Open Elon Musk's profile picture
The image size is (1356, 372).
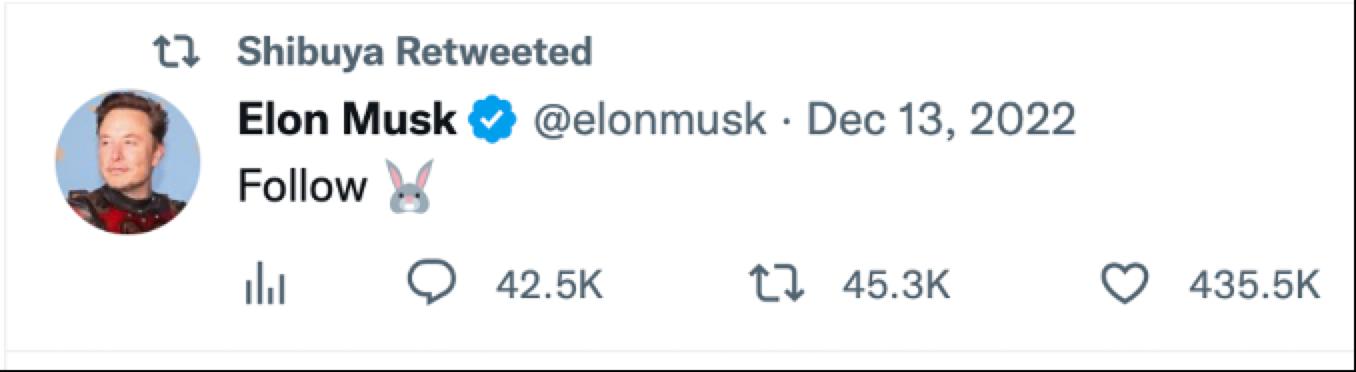coord(127,161)
